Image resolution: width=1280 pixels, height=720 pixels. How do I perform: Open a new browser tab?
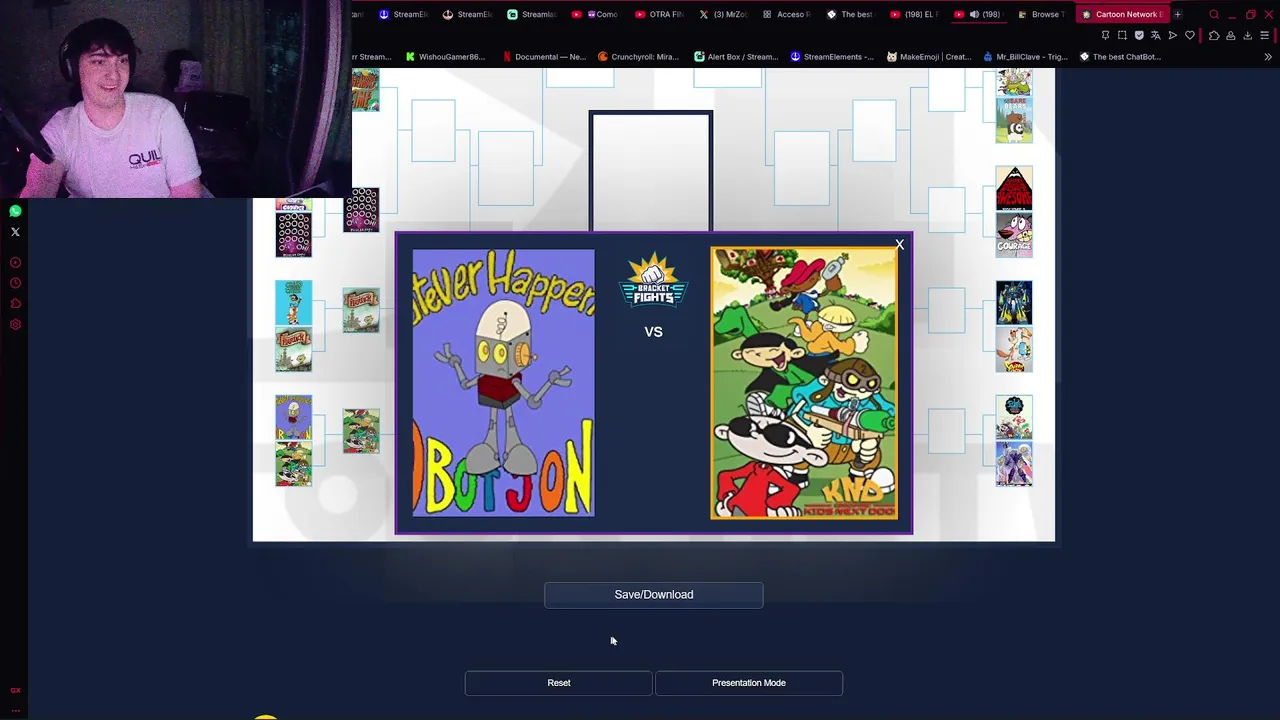pyautogui.click(x=1177, y=14)
